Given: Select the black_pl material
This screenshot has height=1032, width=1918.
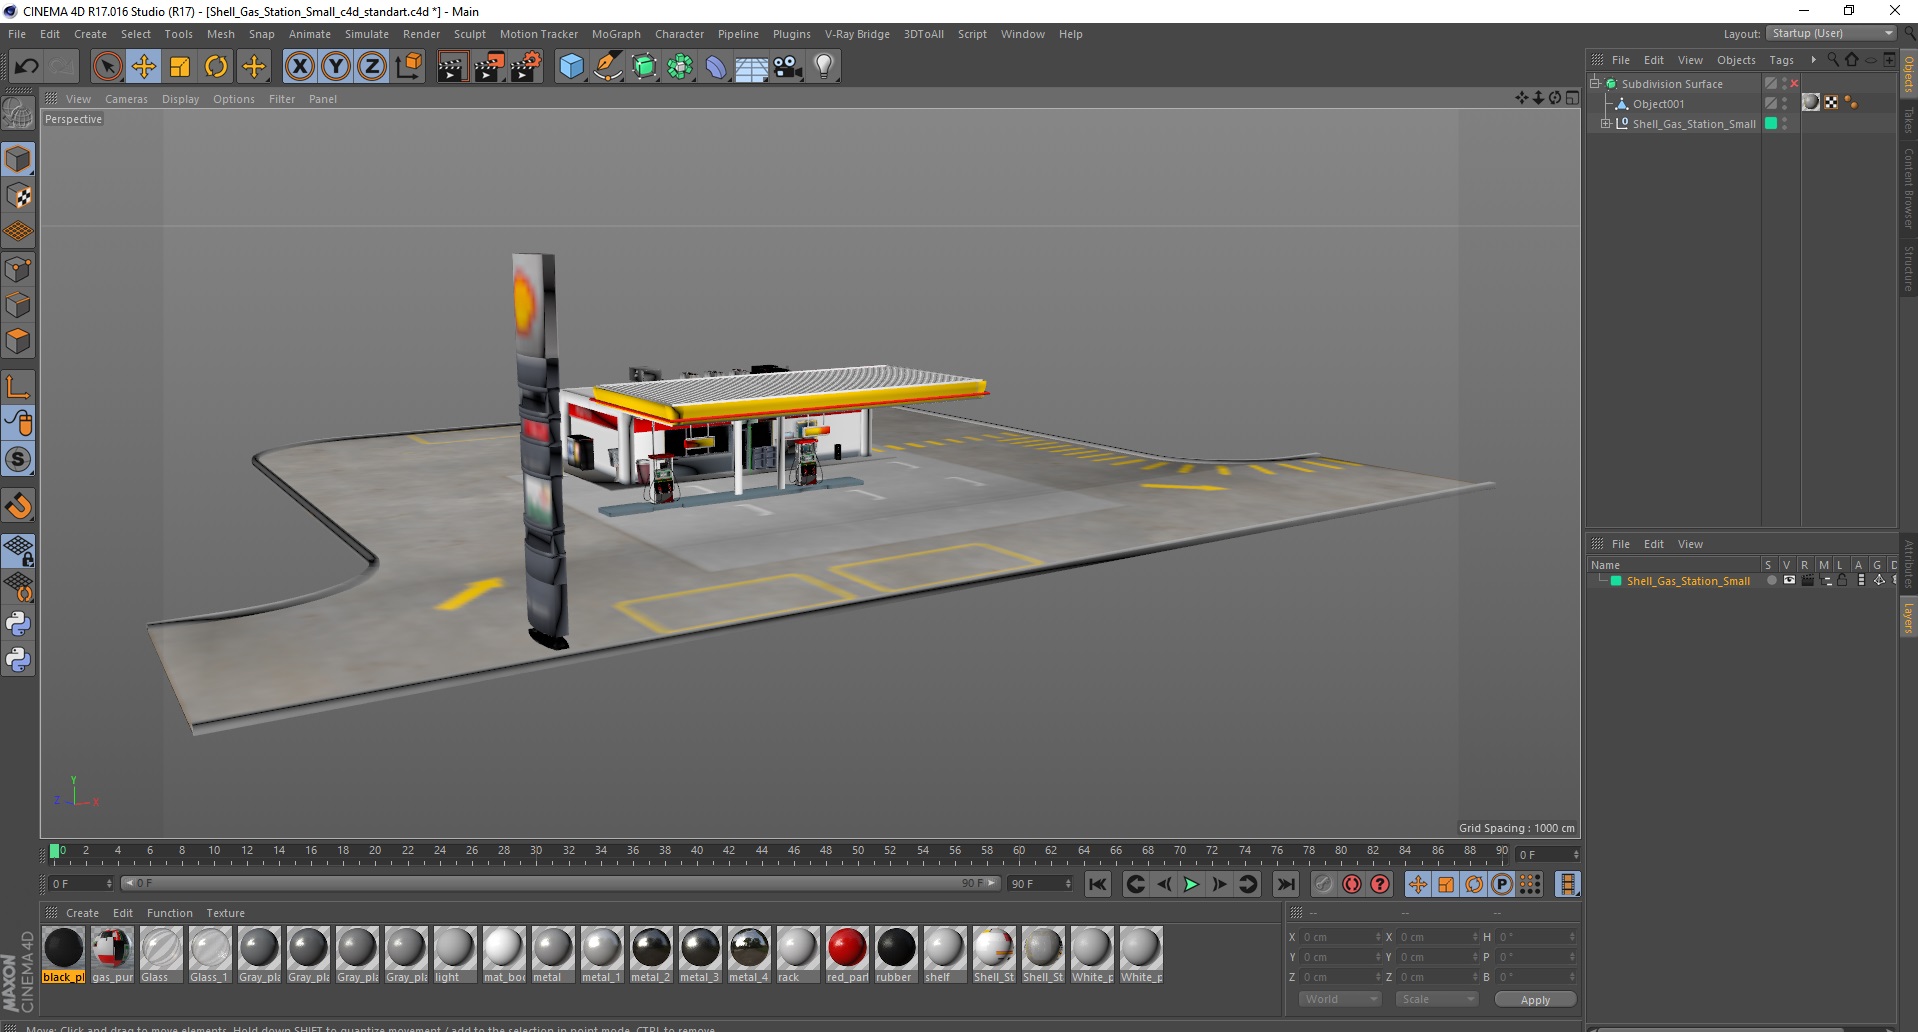Looking at the screenshot, I should click(63, 954).
